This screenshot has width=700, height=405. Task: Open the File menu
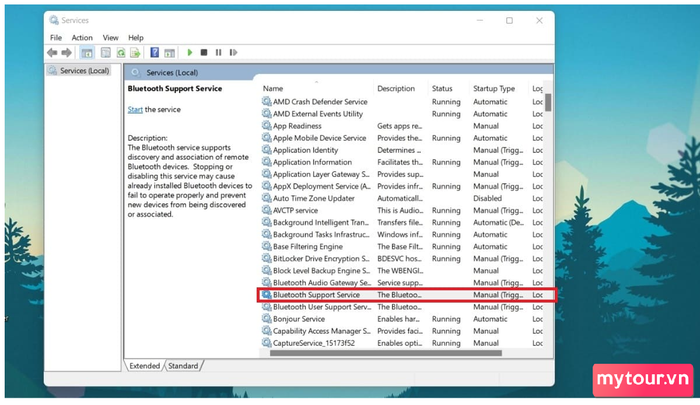(56, 38)
